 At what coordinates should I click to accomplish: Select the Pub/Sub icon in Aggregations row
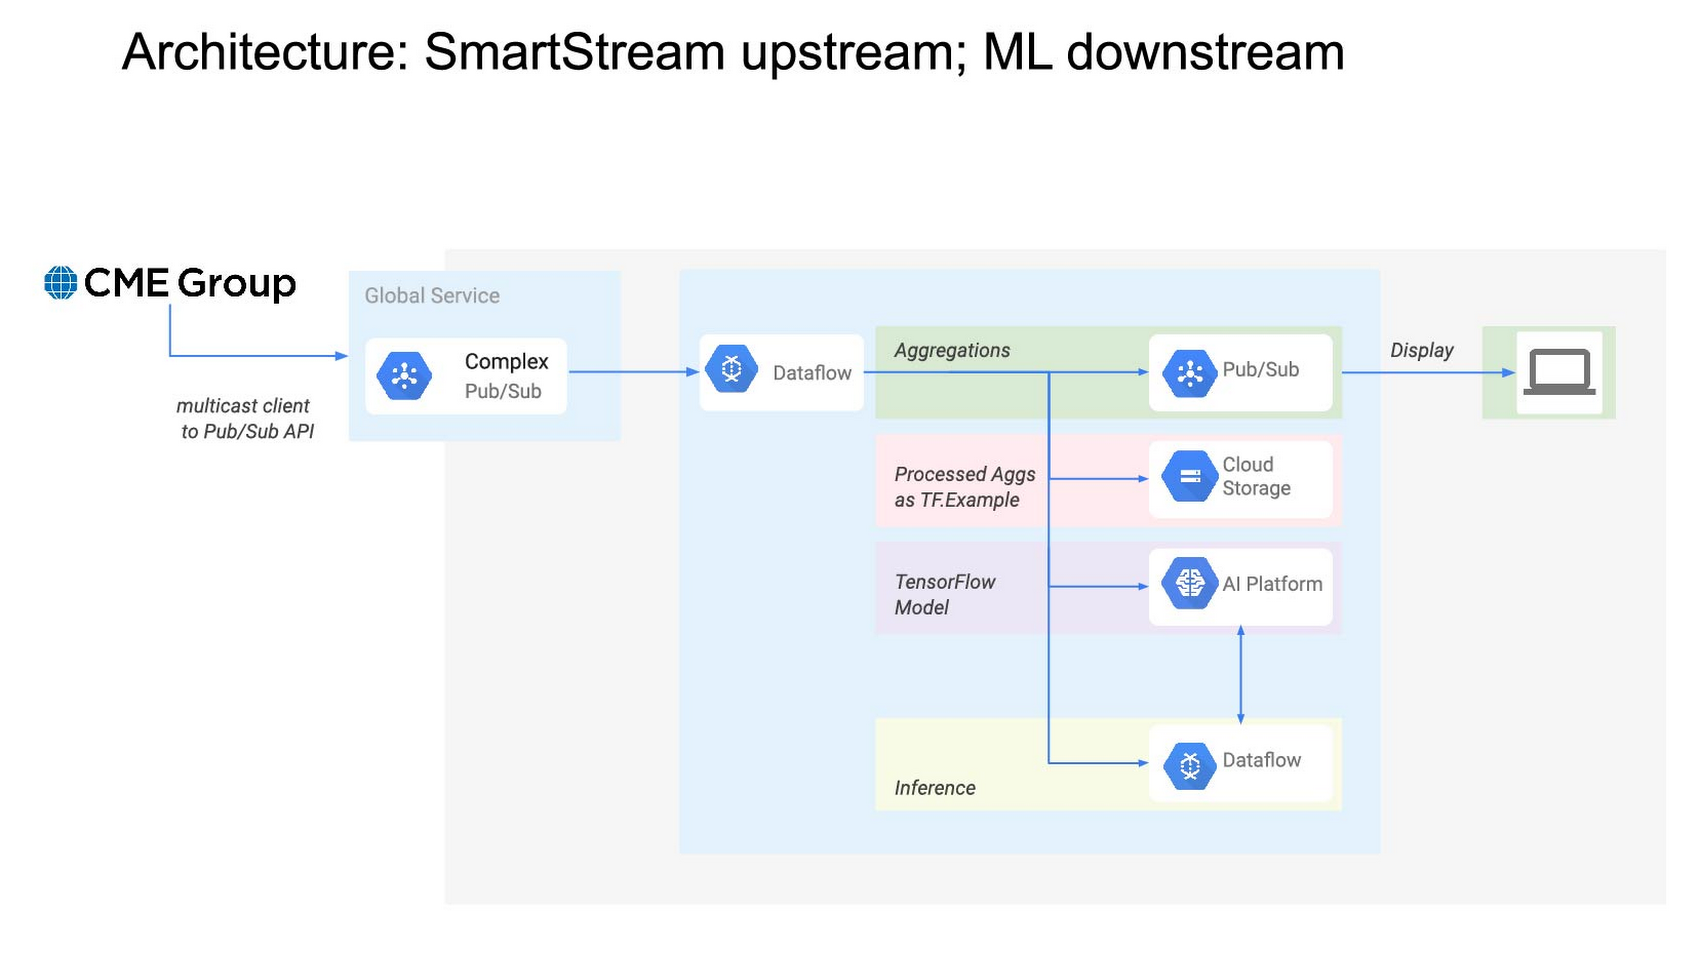(1190, 373)
